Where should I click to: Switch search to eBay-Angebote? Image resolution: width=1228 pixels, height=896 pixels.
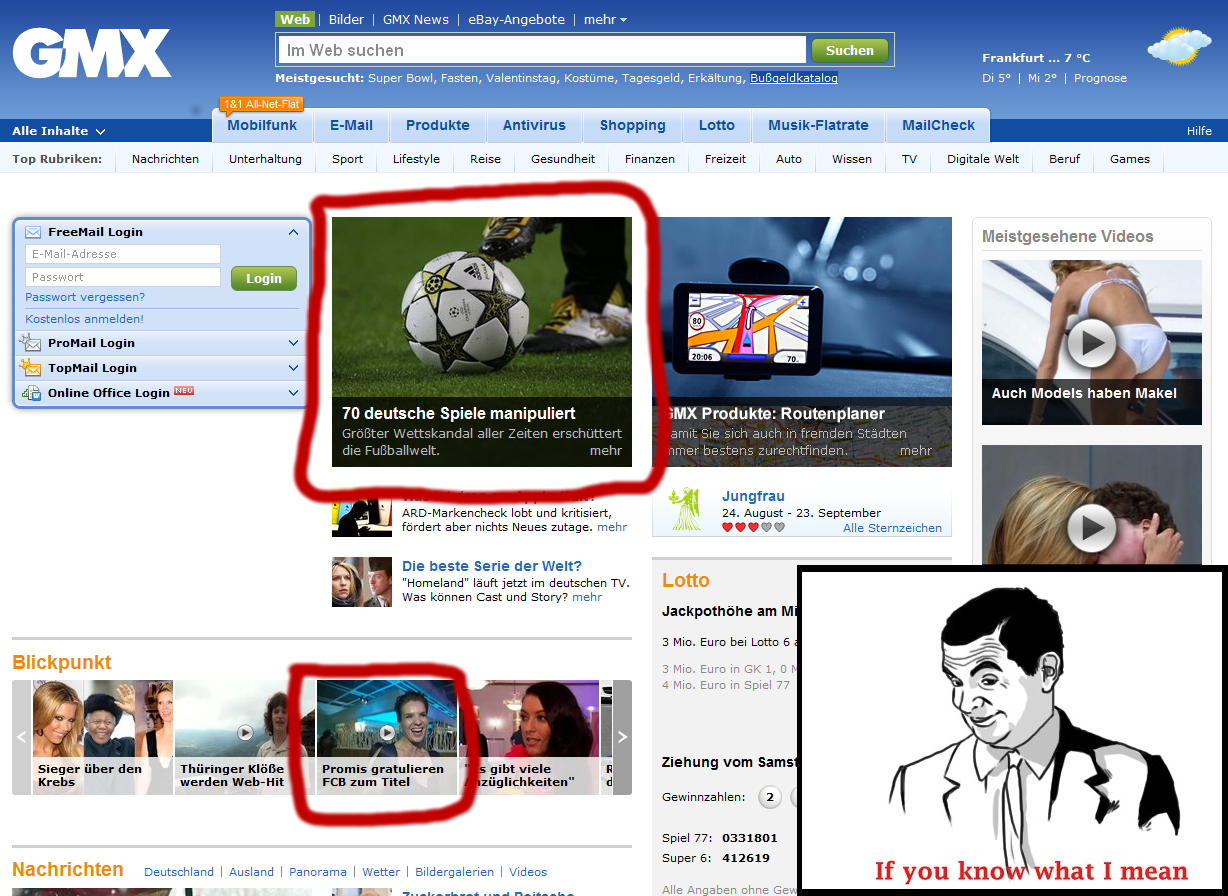(x=516, y=19)
